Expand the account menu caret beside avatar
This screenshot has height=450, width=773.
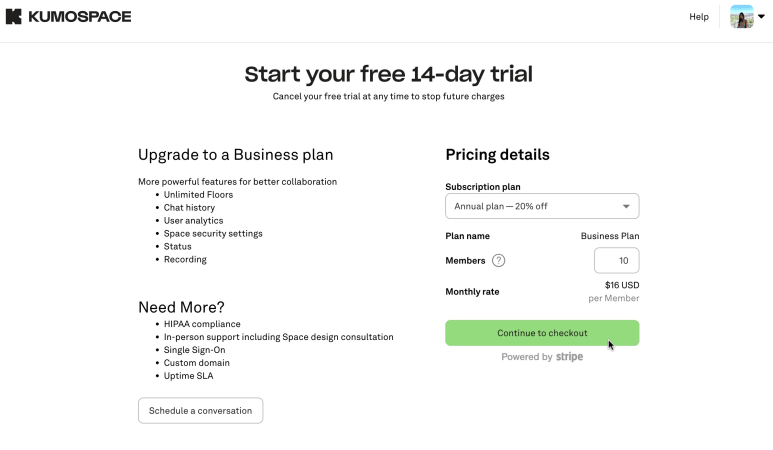[761, 17]
